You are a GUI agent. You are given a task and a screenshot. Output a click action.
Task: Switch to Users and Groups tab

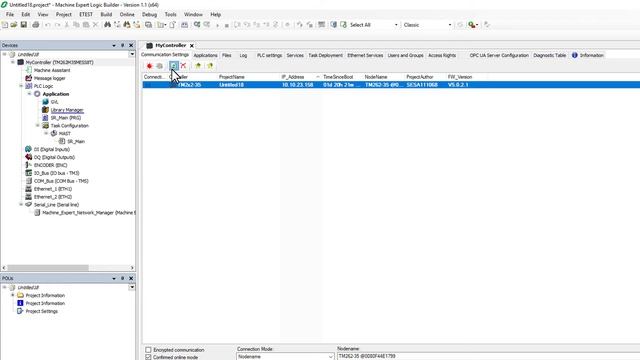pos(405,55)
